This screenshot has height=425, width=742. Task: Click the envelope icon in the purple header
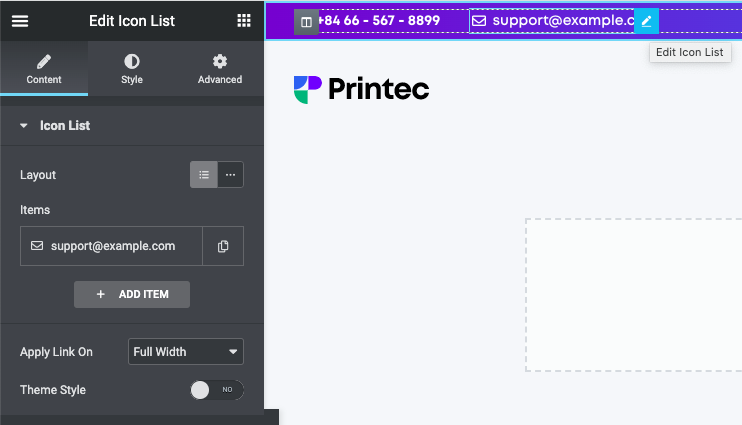tap(479, 21)
